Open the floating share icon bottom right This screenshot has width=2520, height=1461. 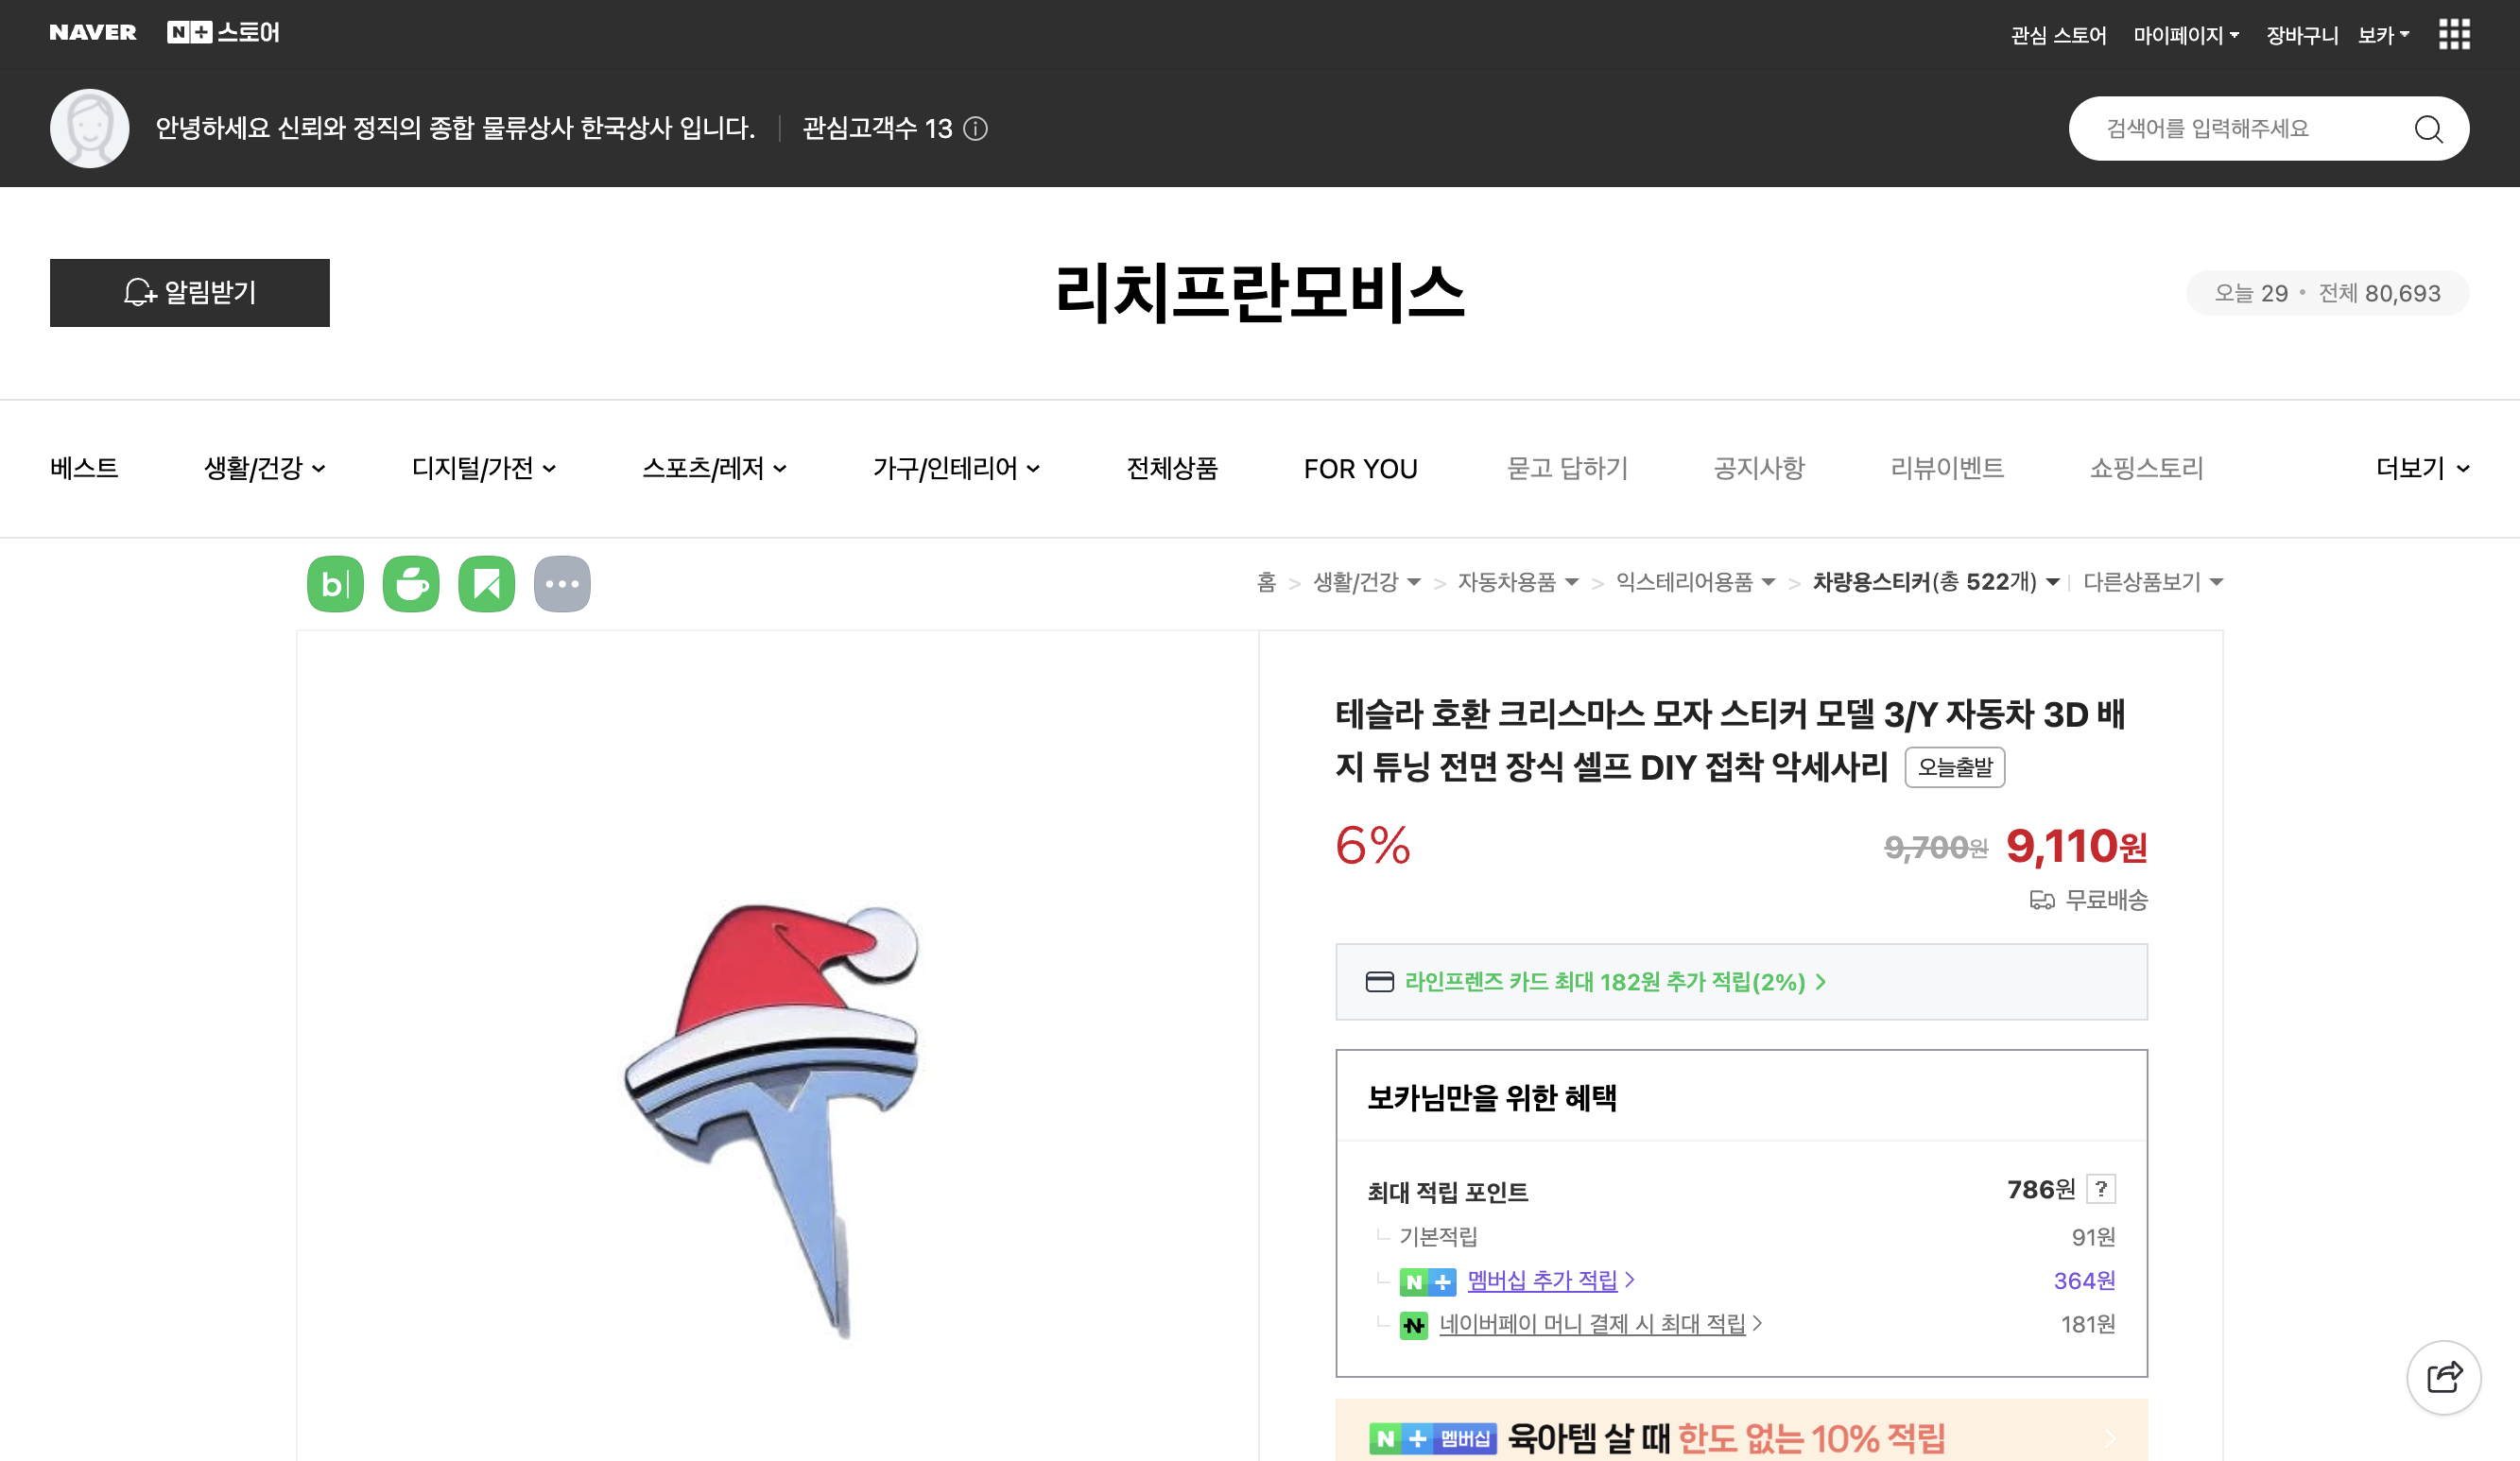click(2444, 1376)
